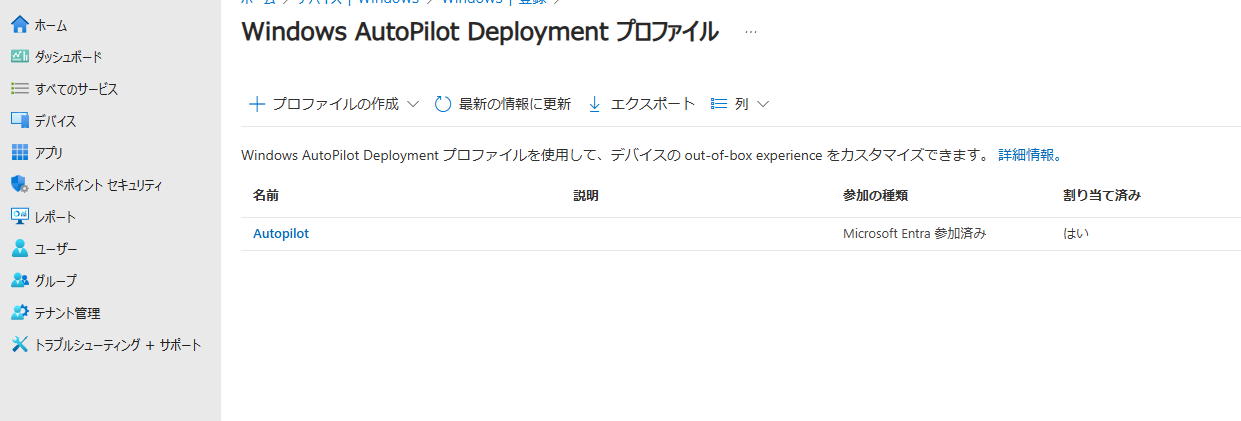The width and height of the screenshot is (1241, 421).
Task: Click the Groups people icon
Action: (x=20, y=280)
